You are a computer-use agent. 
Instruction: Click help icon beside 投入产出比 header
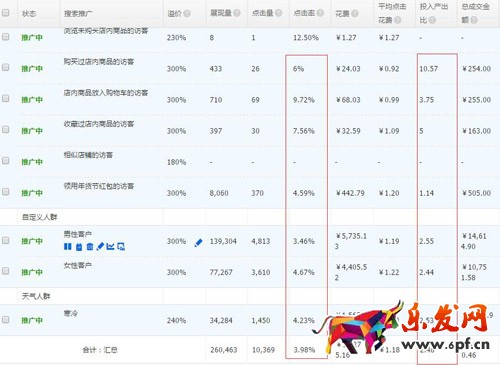point(432,20)
